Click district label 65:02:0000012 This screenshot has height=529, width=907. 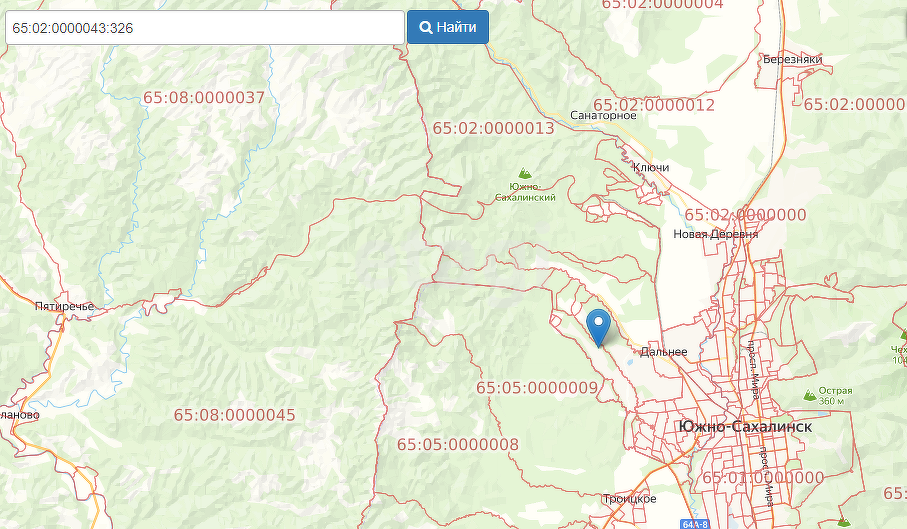pos(654,105)
